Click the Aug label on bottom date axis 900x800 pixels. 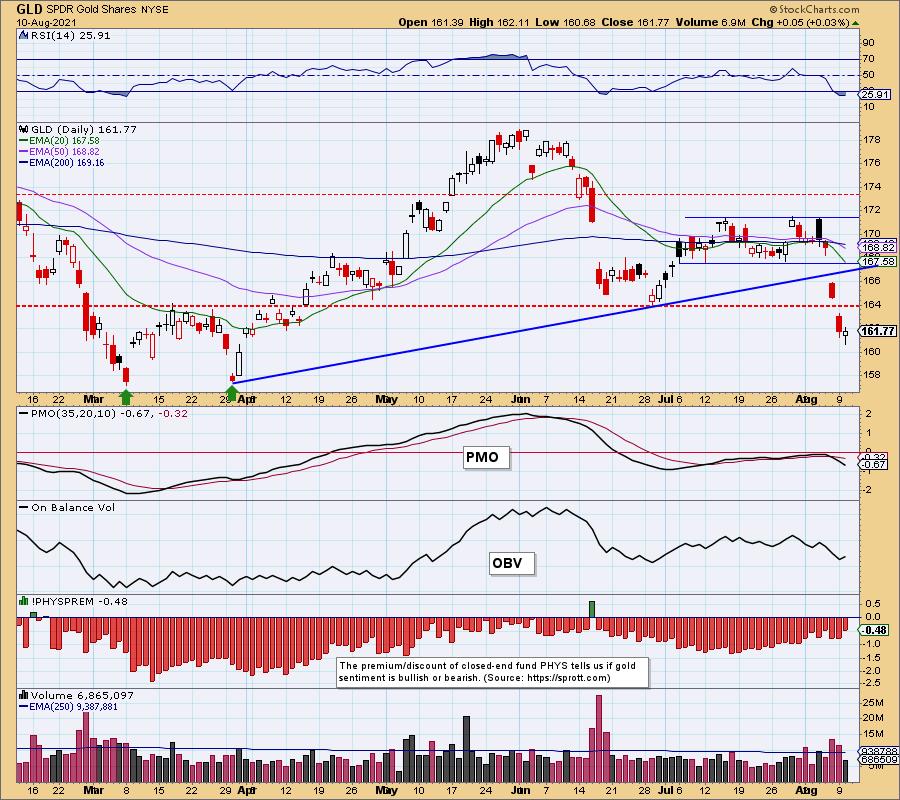[806, 790]
